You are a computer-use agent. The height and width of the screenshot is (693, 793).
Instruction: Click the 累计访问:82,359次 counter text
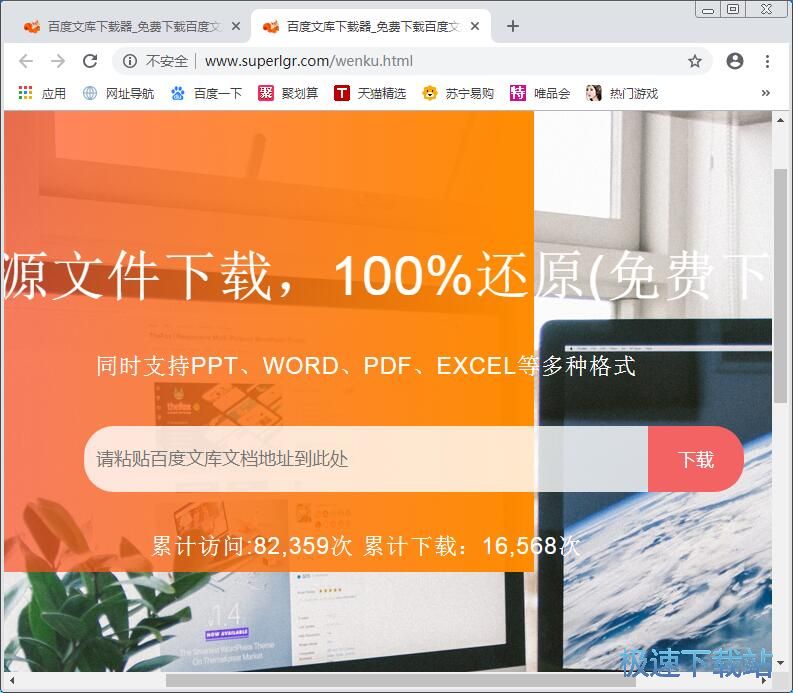(x=251, y=546)
